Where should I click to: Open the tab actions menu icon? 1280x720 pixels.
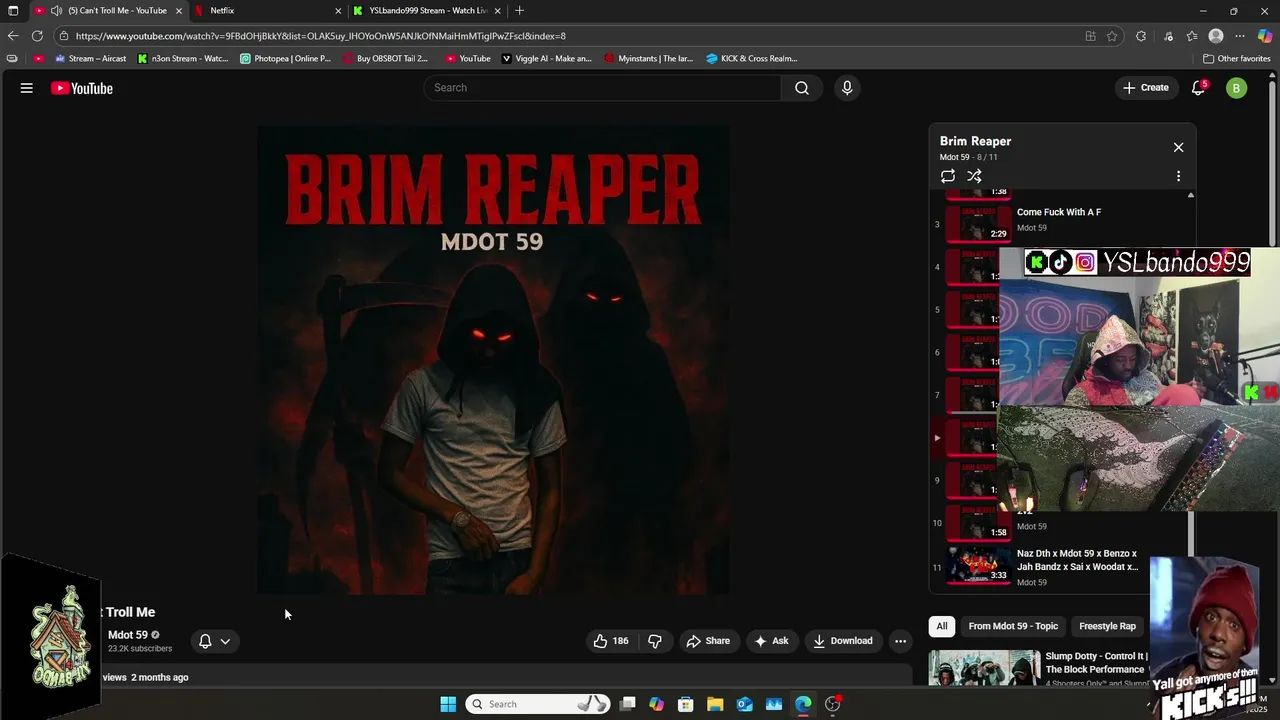[13, 10]
